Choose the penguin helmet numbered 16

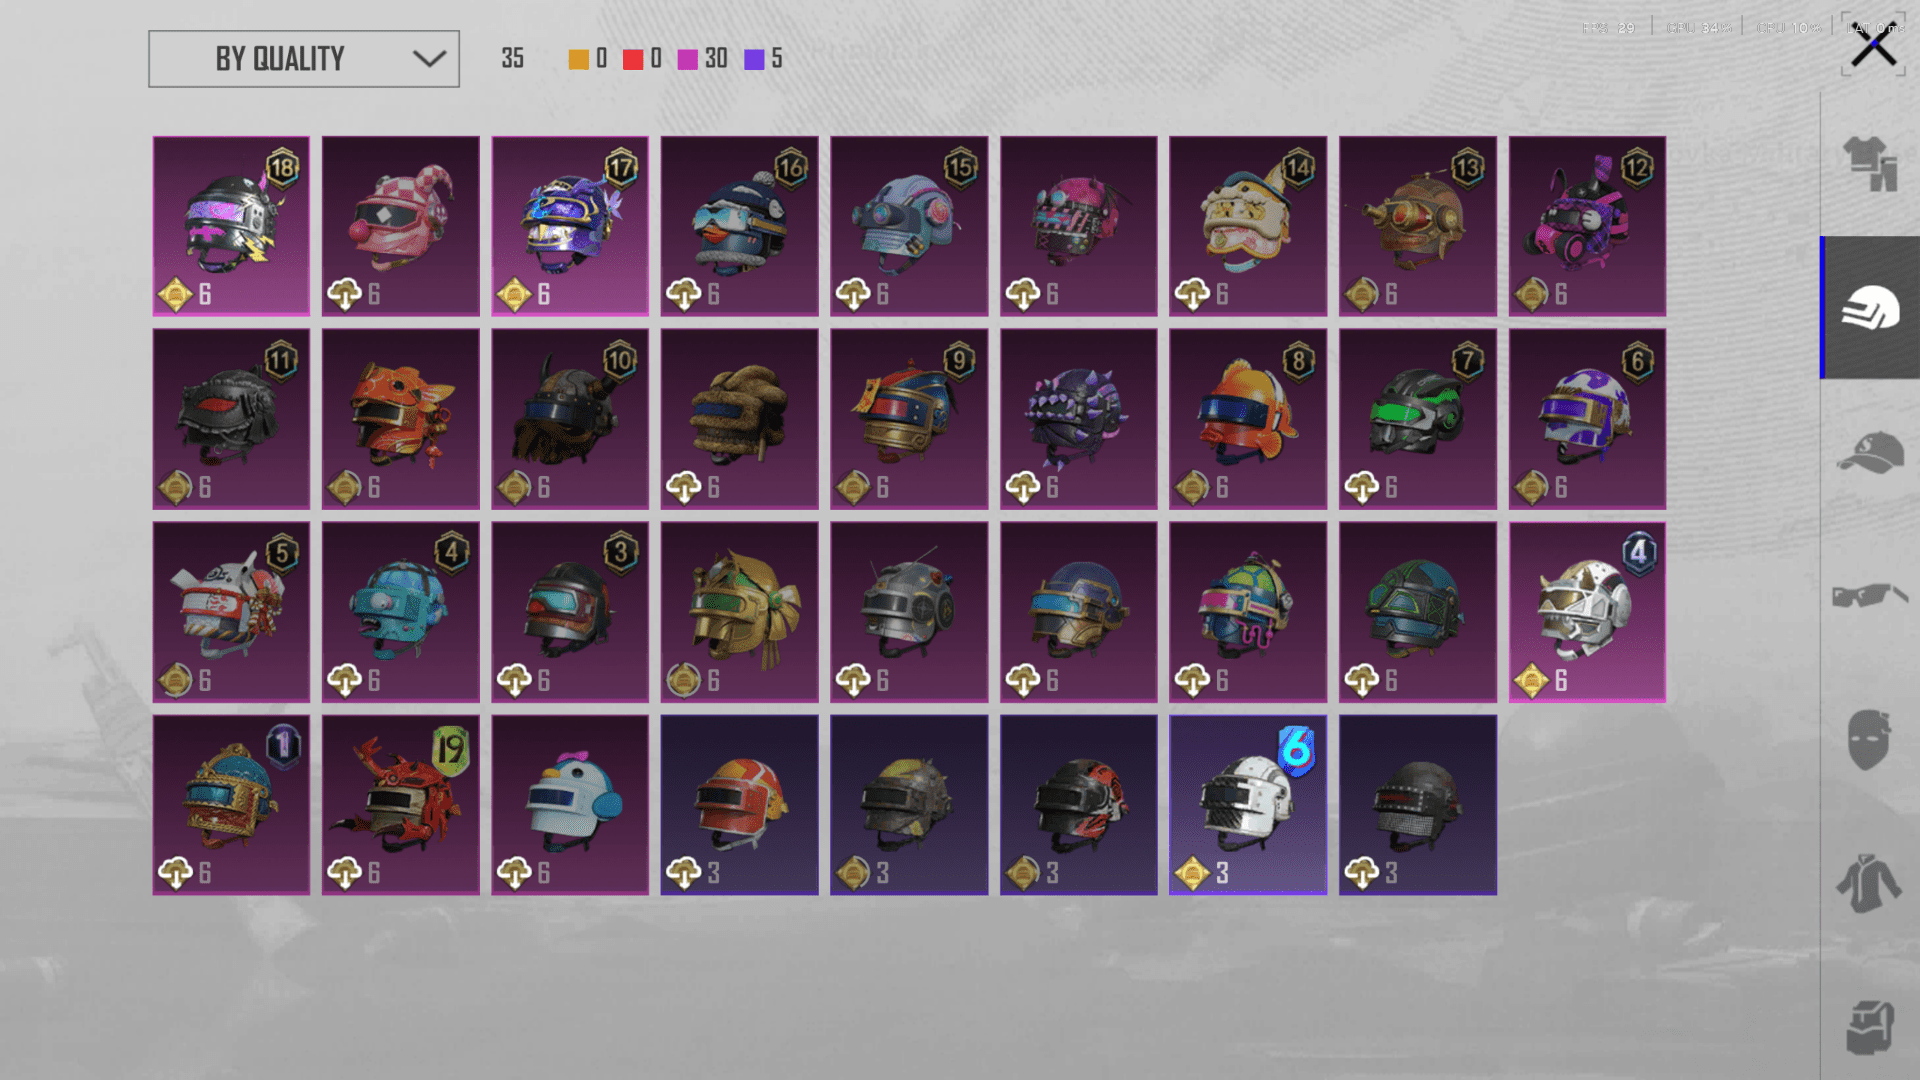tap(740, 226)
